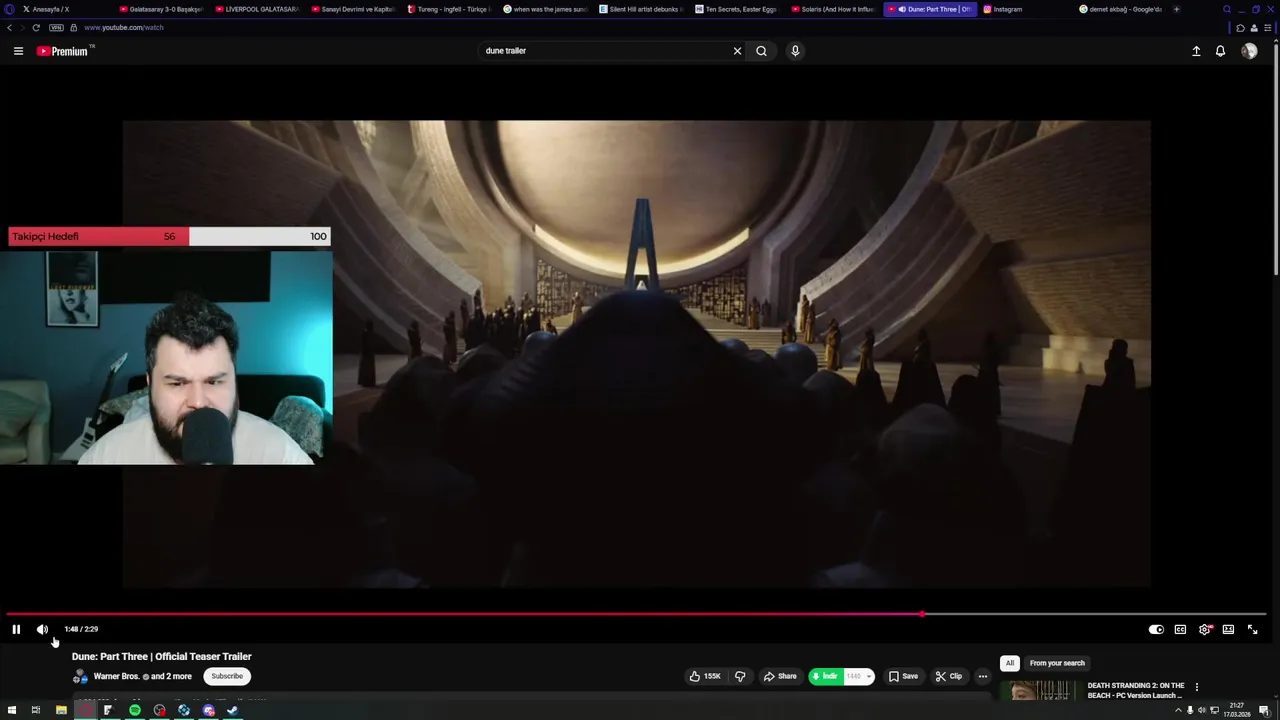Open the Create upload icon
Screen dimensions: 1280x720
[x=1196, y=51]
